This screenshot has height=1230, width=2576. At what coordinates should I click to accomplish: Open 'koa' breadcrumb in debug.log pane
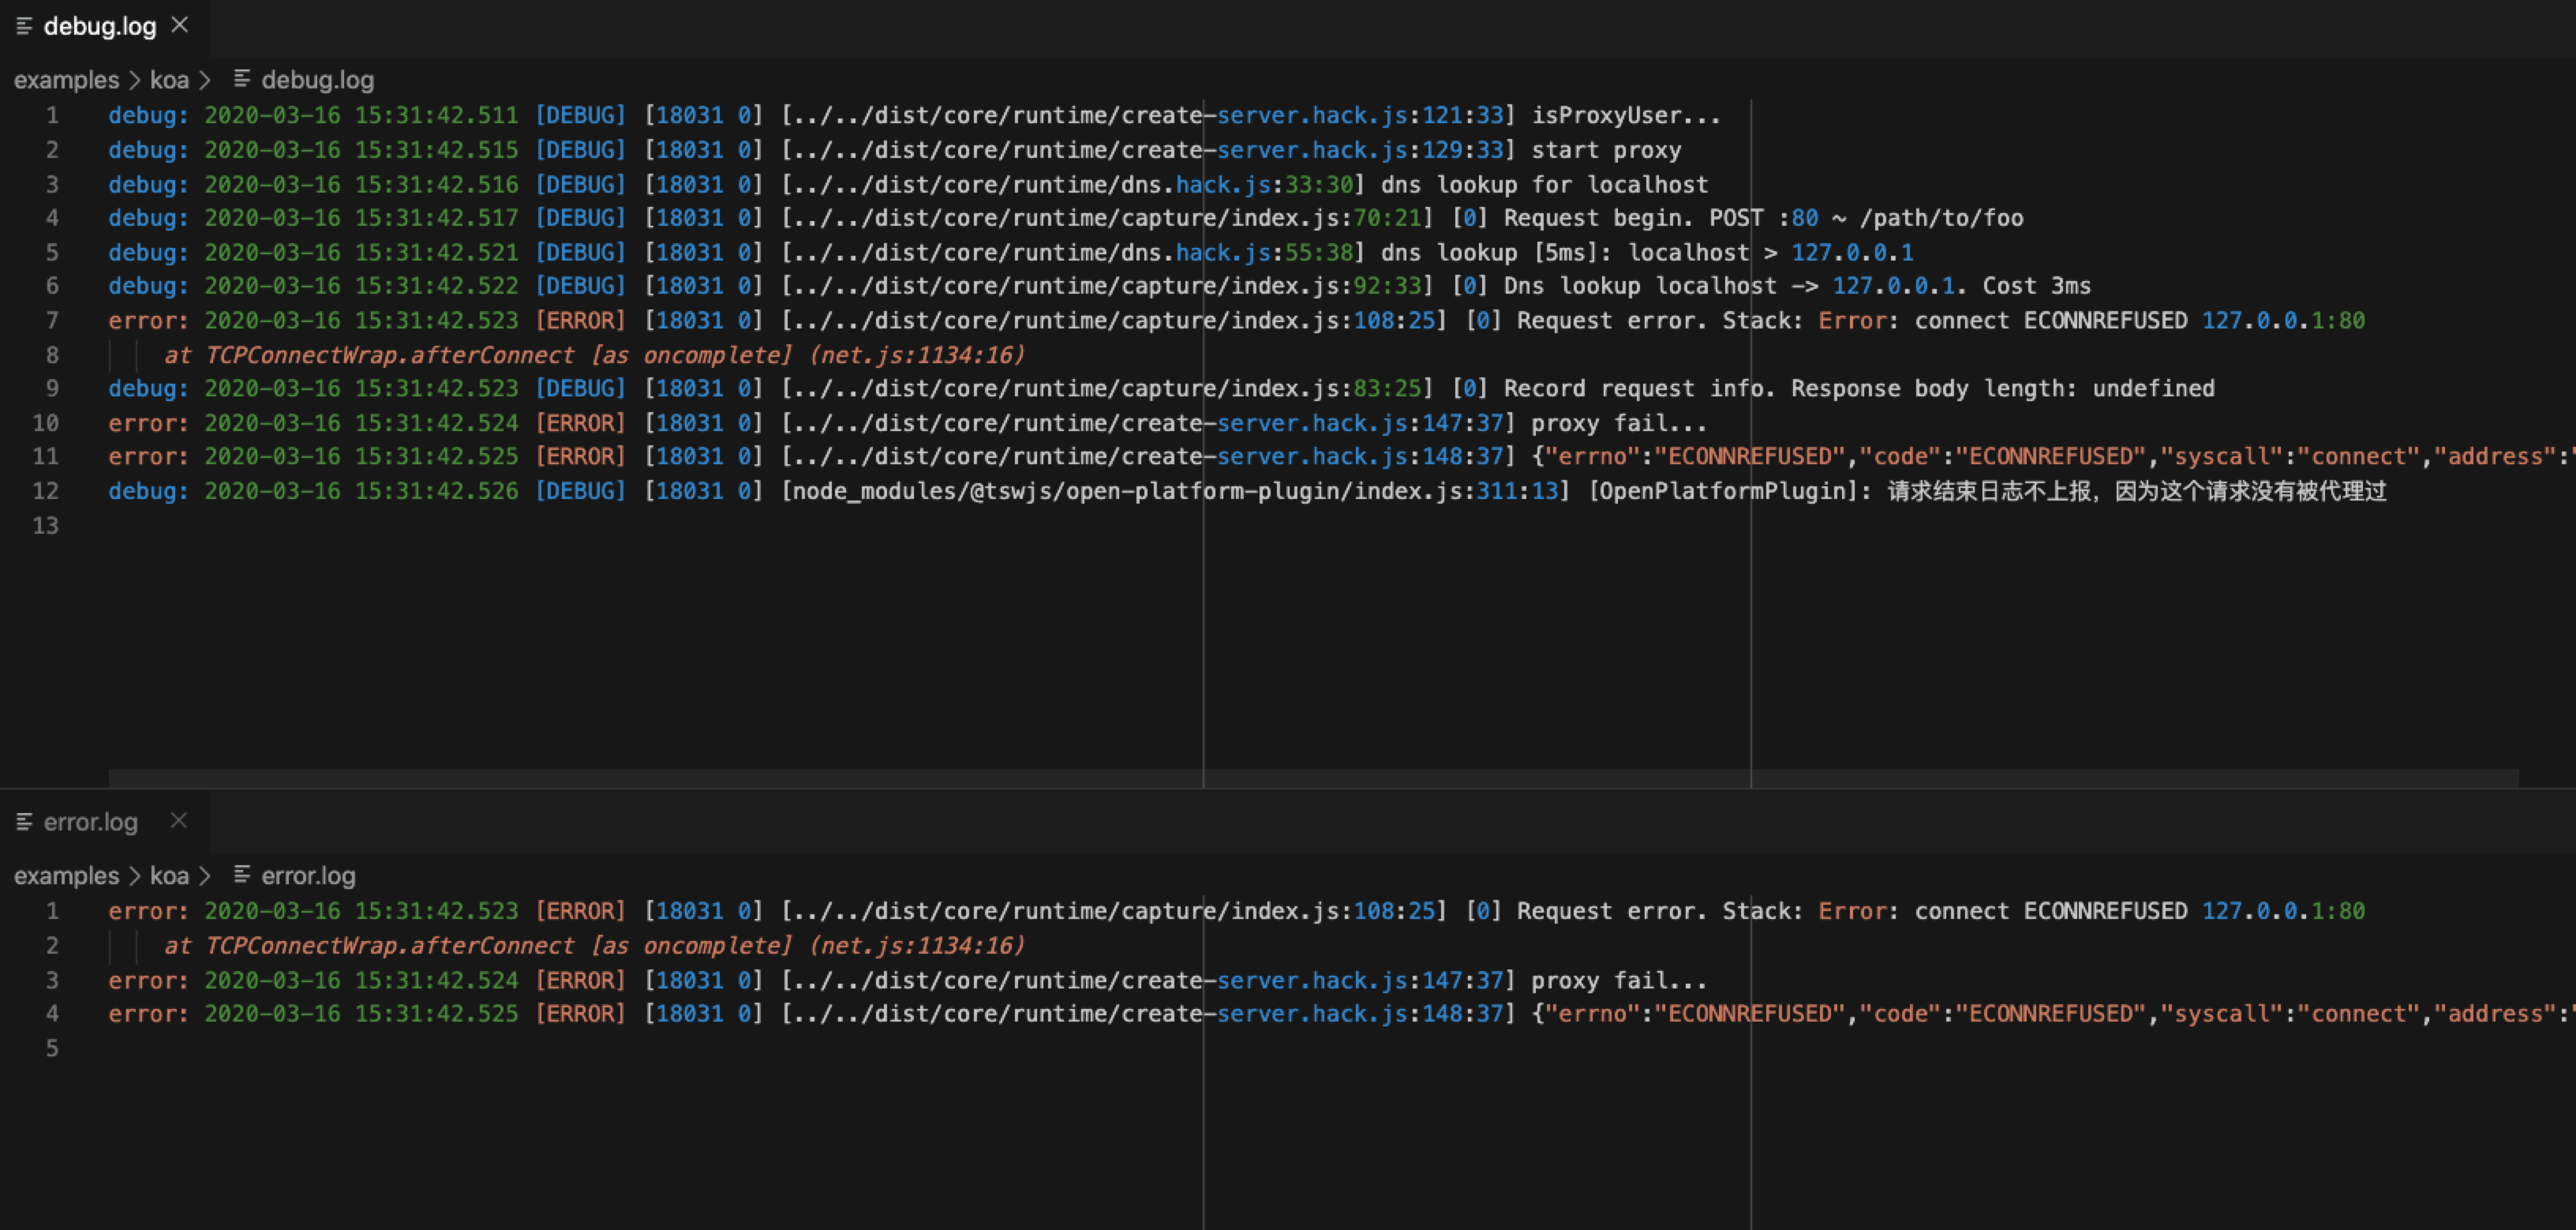pyautogui.click(x=169, y=80)
